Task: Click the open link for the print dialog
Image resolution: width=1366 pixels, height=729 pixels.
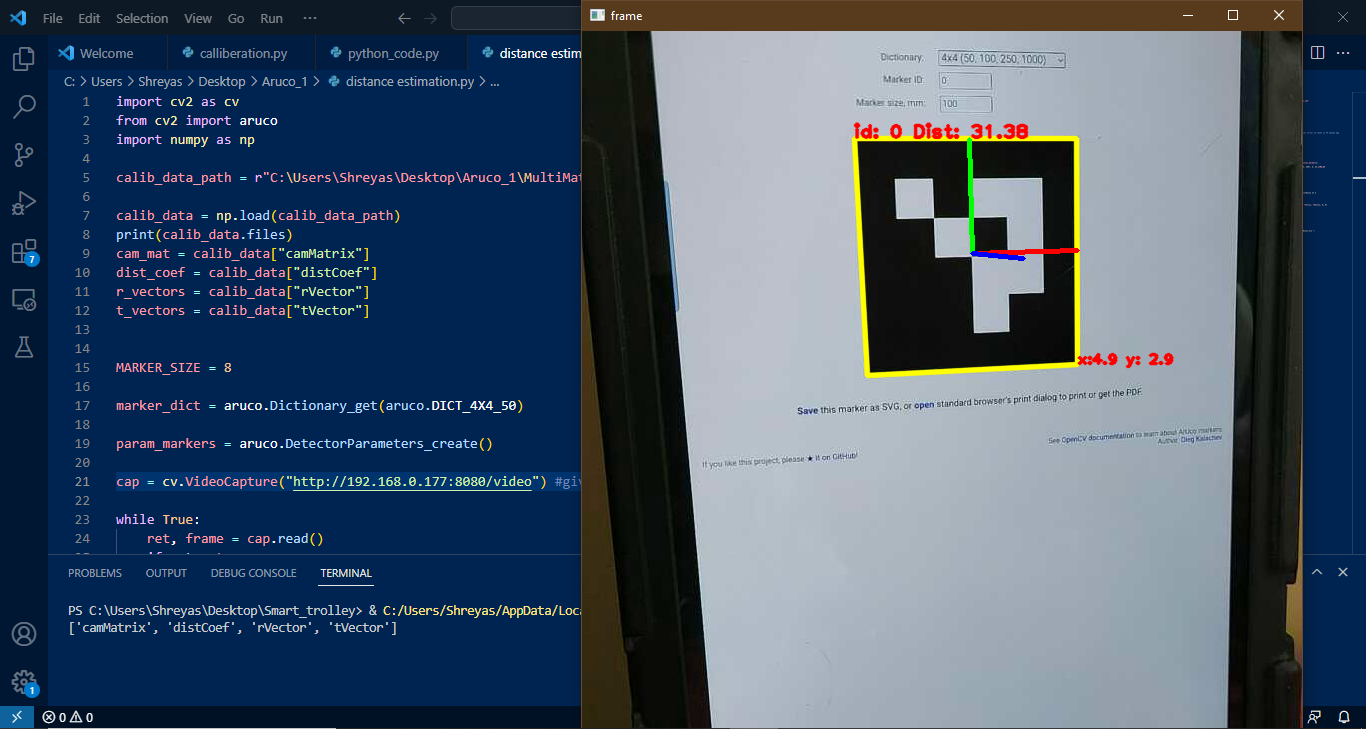Action: pos(924,392)
